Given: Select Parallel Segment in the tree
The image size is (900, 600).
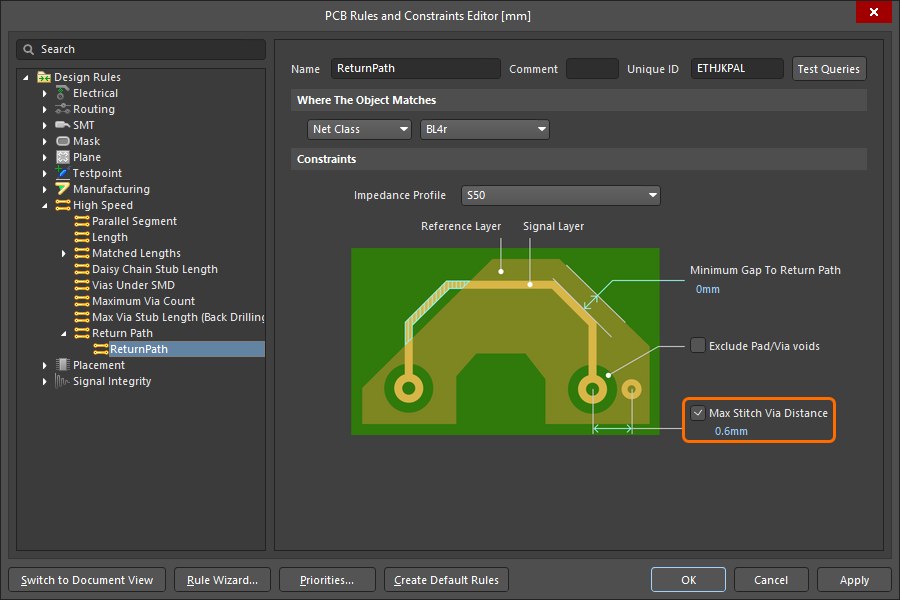Looking at the screenshot, I should pos(134,221).
